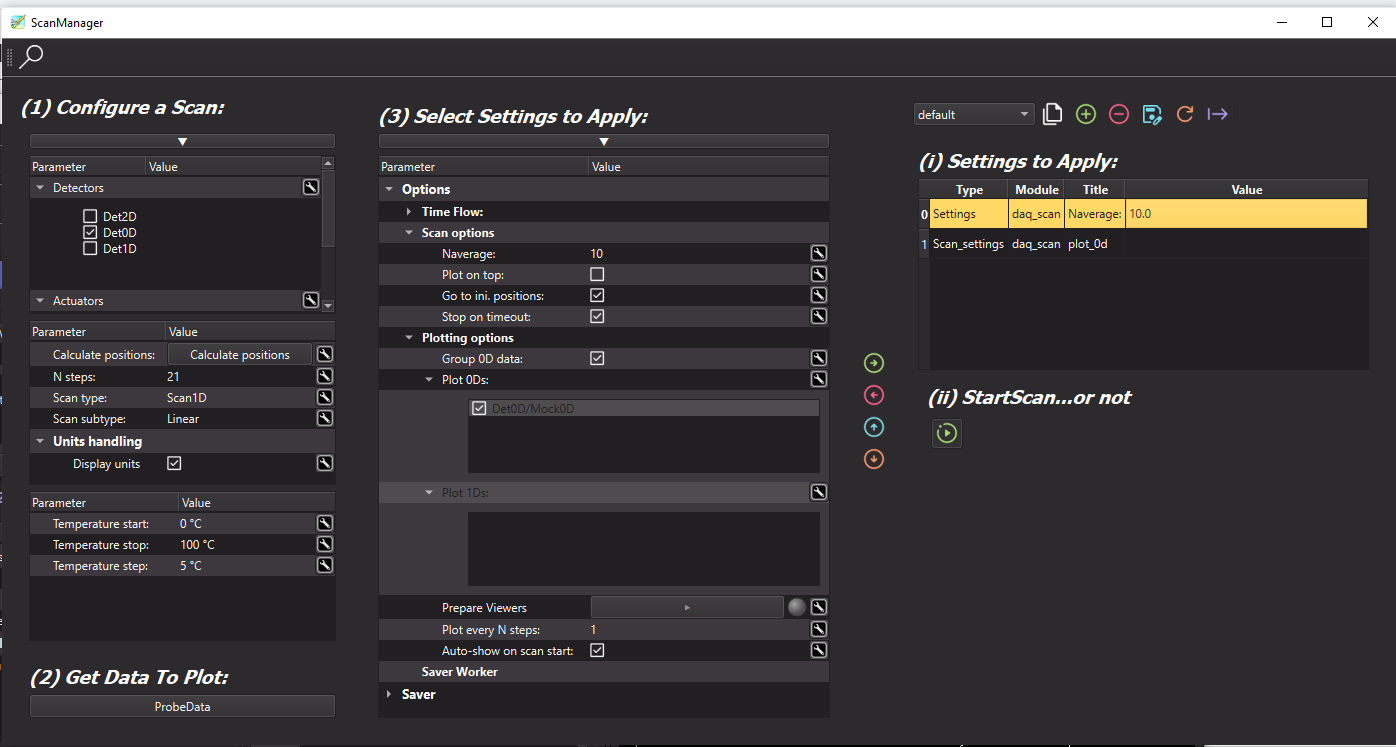This screenshot has width=1396, height=747.
Task: Uncheck the Det0D detector checkbox
Action: [90, 232]
